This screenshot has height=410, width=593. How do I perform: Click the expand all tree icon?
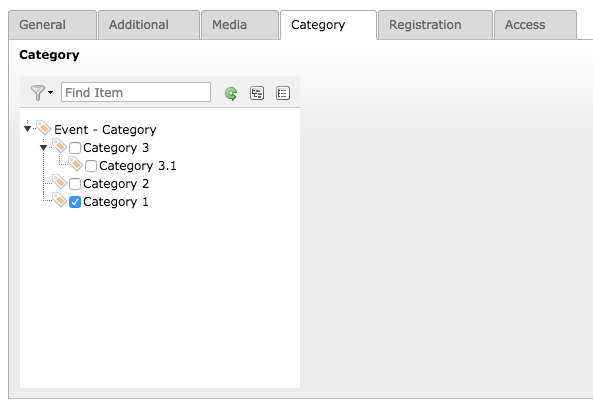[257, 93]
